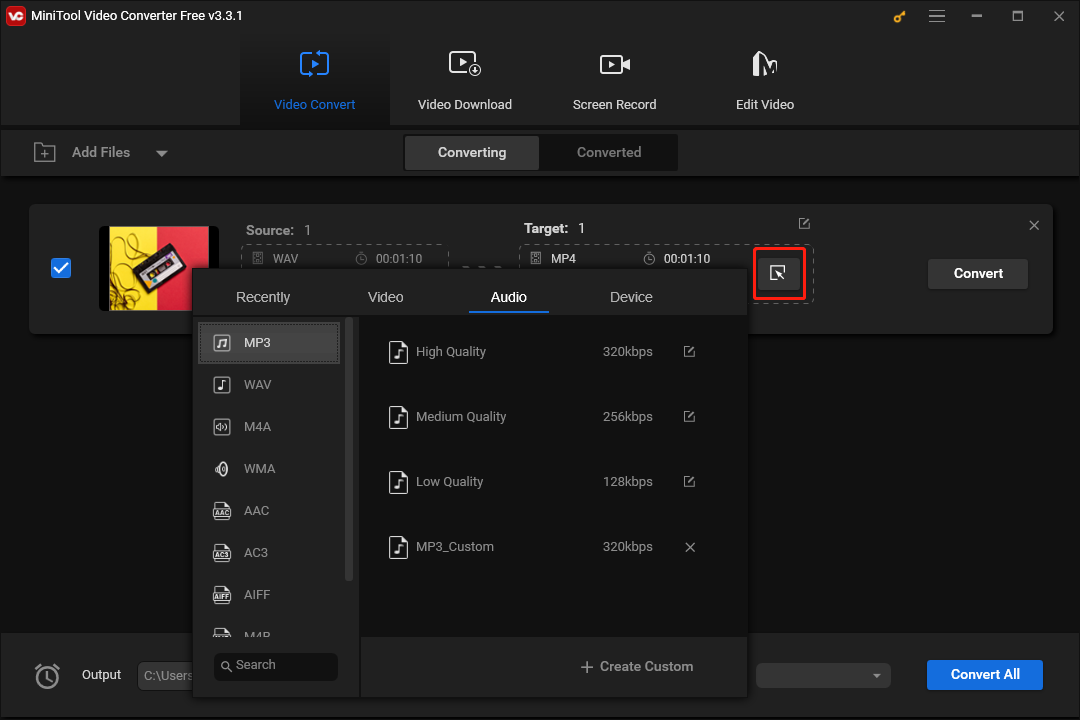Switch to the Device tab
The width and height of the screenshot is (1080, 720).
tap(631, 297)
